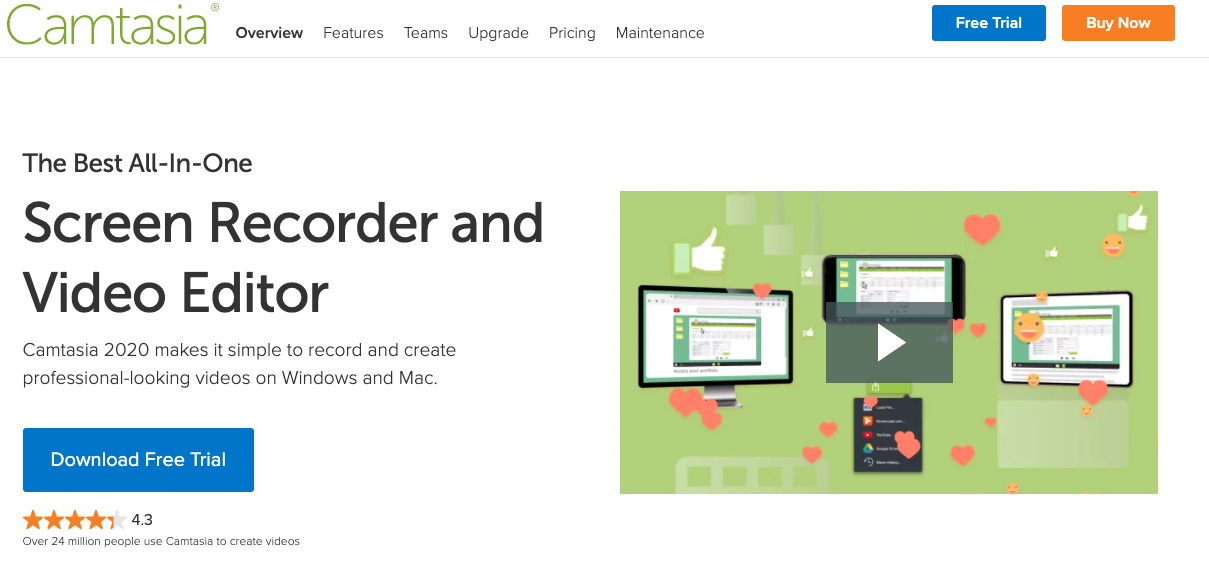The height and width of the screenshot is (564, 1209).
Task: Click the orange Buy Now button
Action: click(1118, 23)
